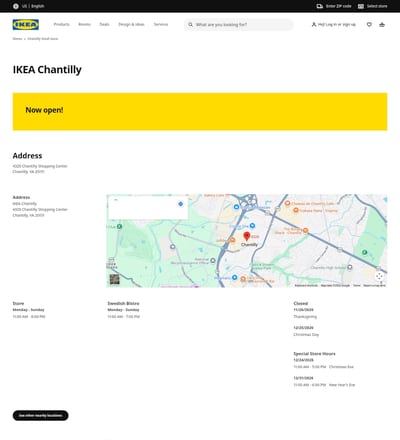
Task: Click the blue directions diamond icon on map
Action: [180, 204]
